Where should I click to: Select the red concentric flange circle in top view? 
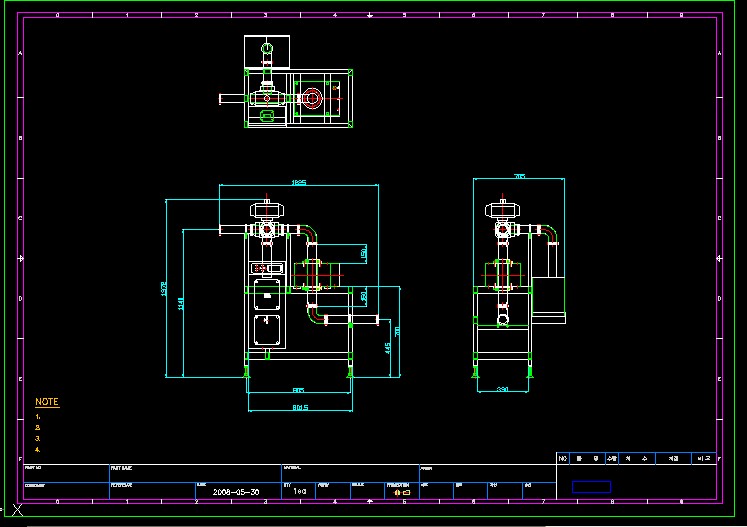pos(312,99)
